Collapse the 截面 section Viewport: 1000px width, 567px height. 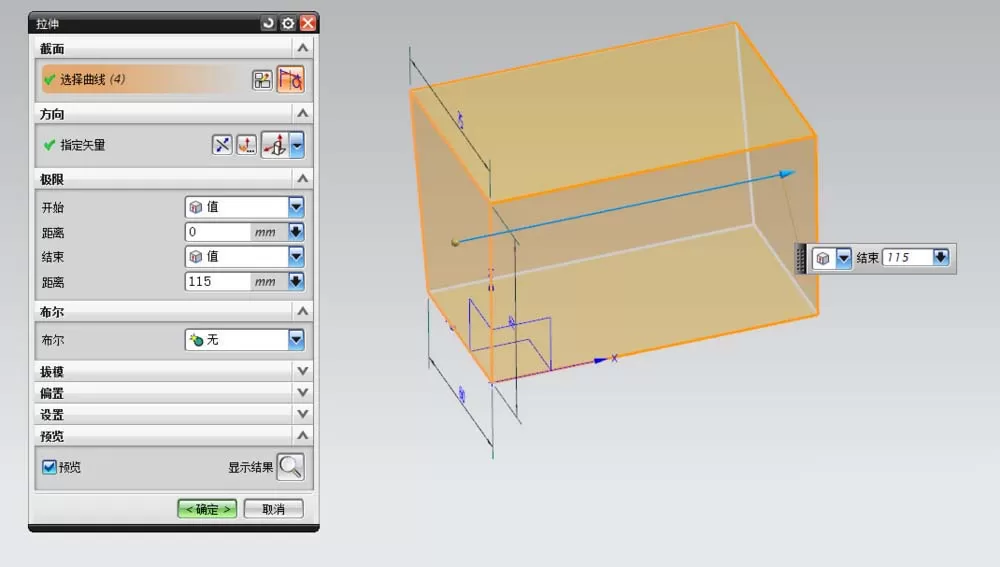tap(303, 48)
